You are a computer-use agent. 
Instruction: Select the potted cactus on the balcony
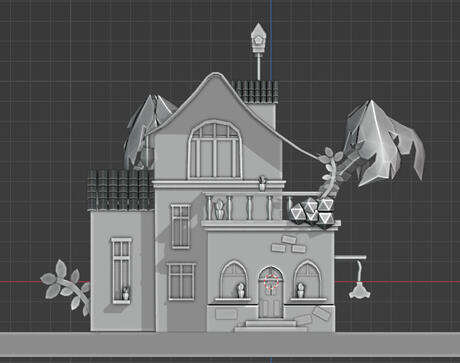219,209
